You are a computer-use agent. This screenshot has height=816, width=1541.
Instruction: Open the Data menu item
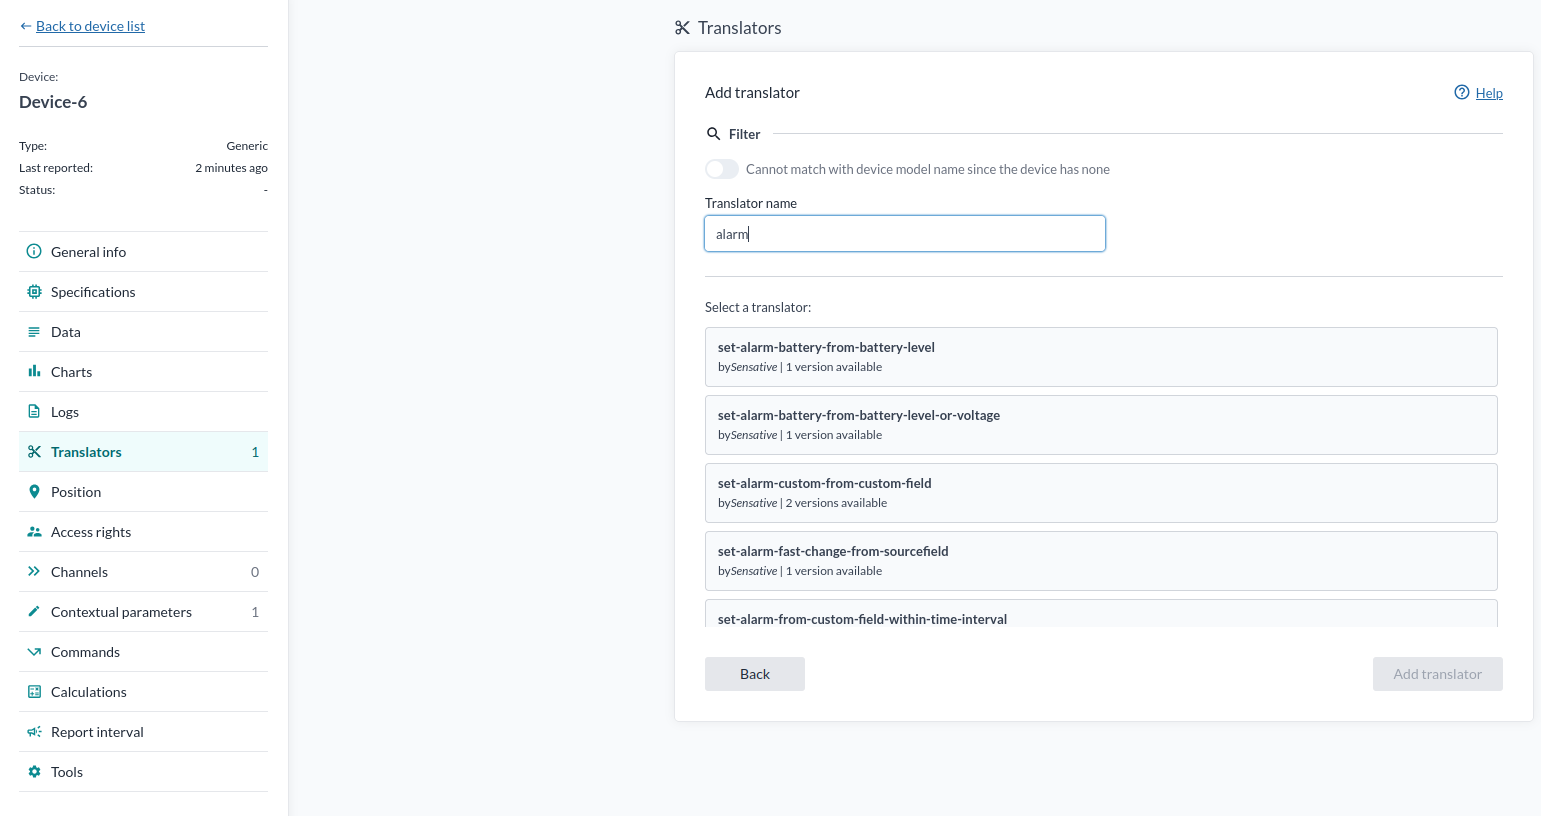click(66, 332)
